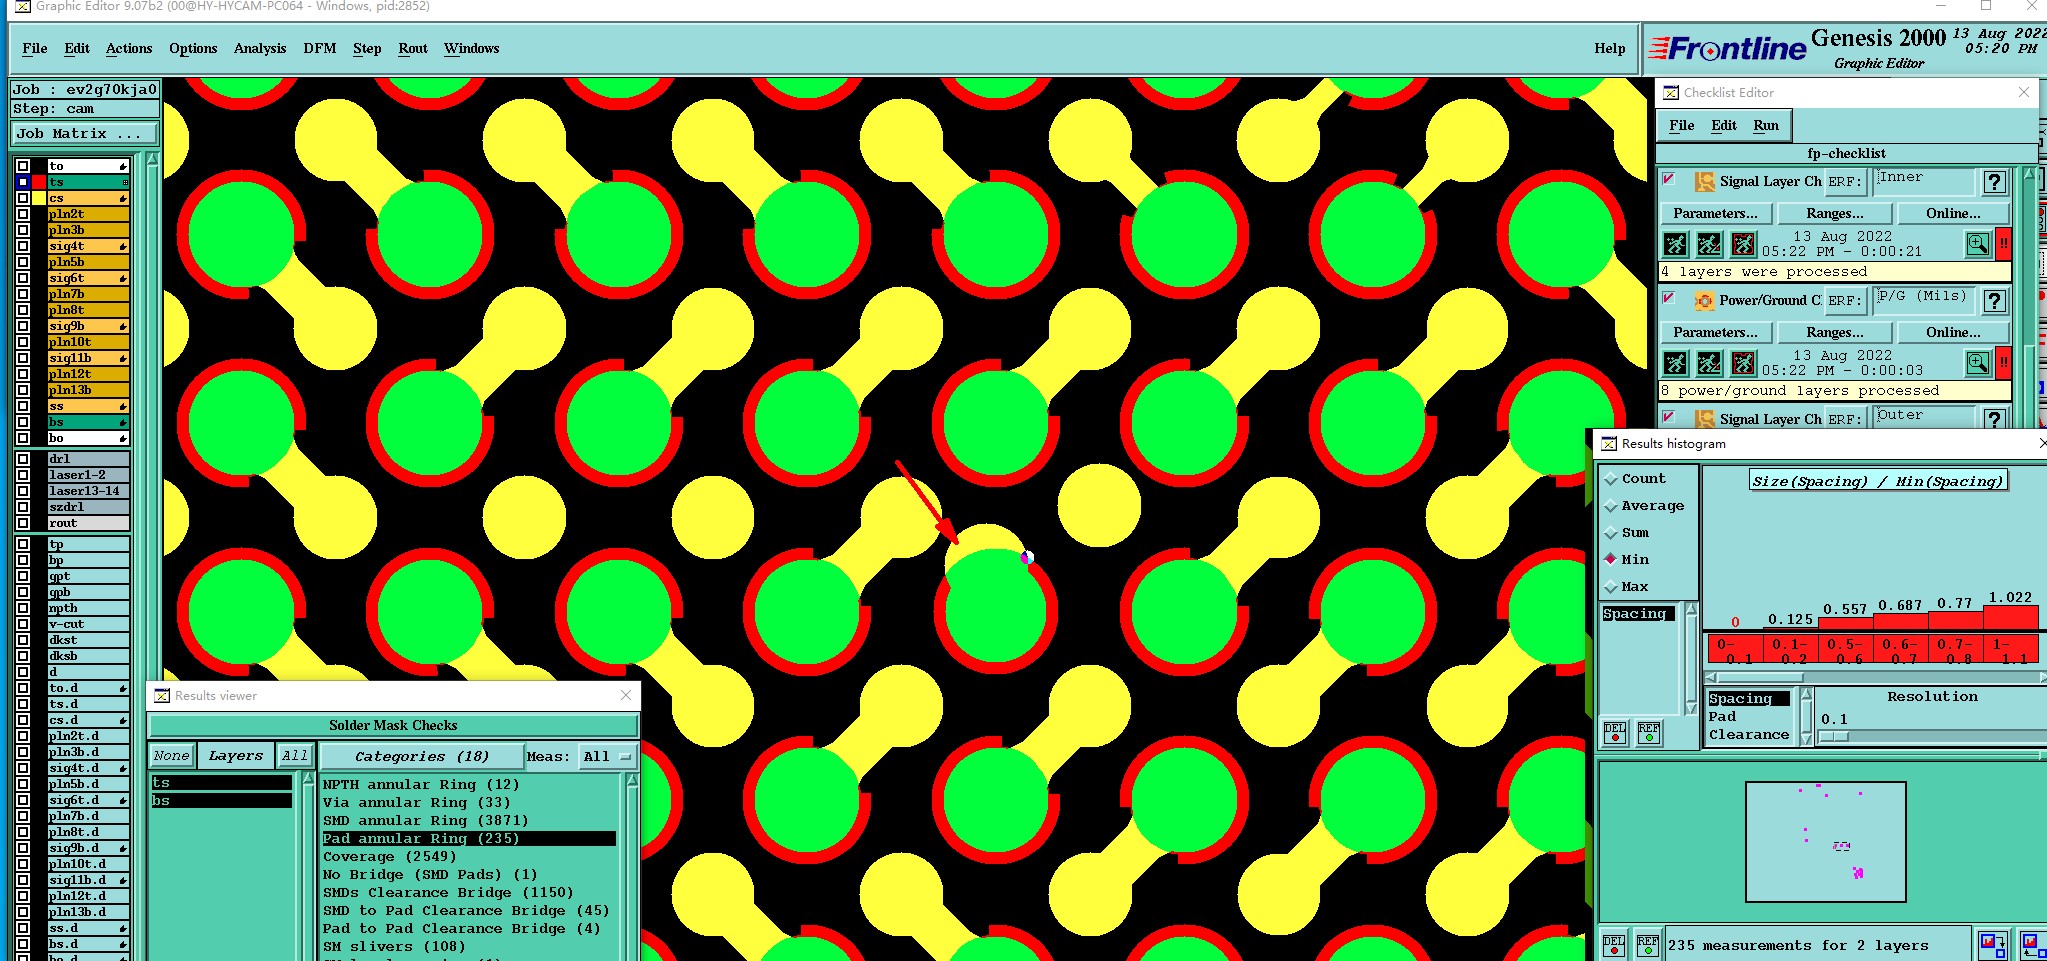Click histogram icon right of measurements status

(x=1992, y=945)
